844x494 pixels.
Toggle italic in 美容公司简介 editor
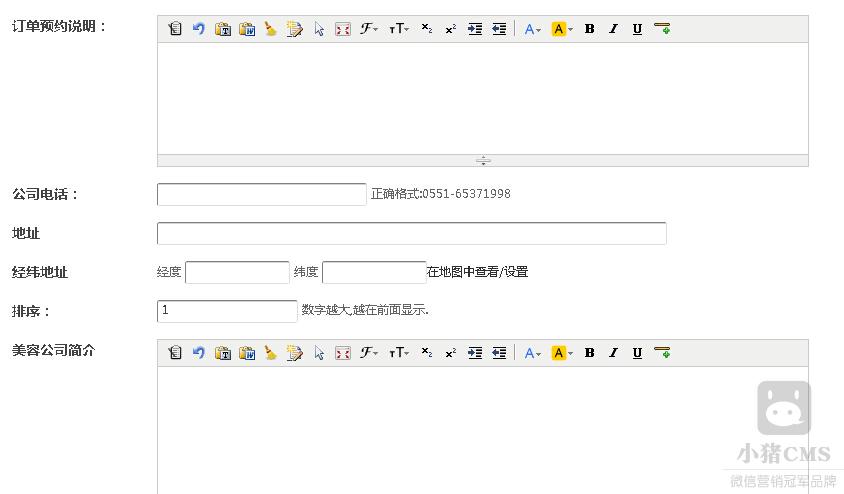click(x=613, y=353)
